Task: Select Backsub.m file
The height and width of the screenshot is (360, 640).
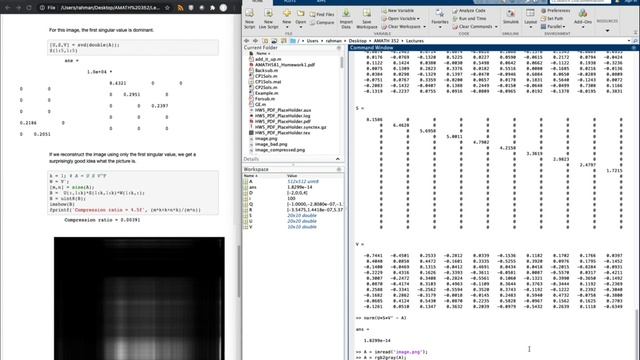Action: 266,71
